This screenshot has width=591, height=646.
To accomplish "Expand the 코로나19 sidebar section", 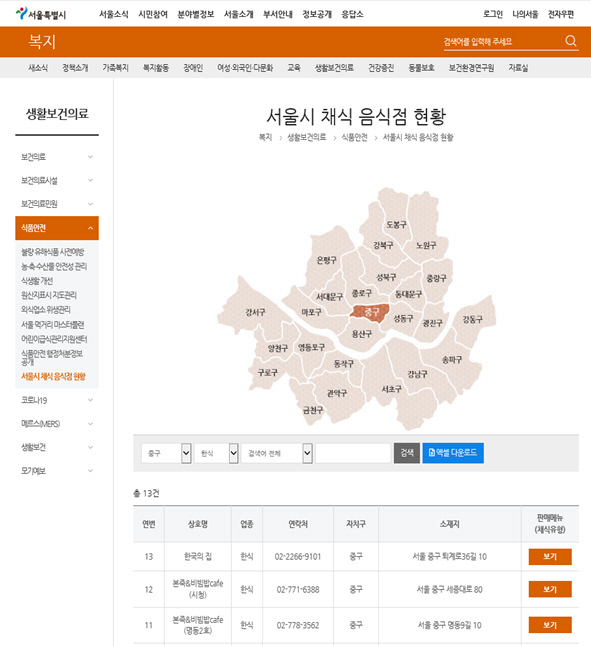I will (57, 400).
